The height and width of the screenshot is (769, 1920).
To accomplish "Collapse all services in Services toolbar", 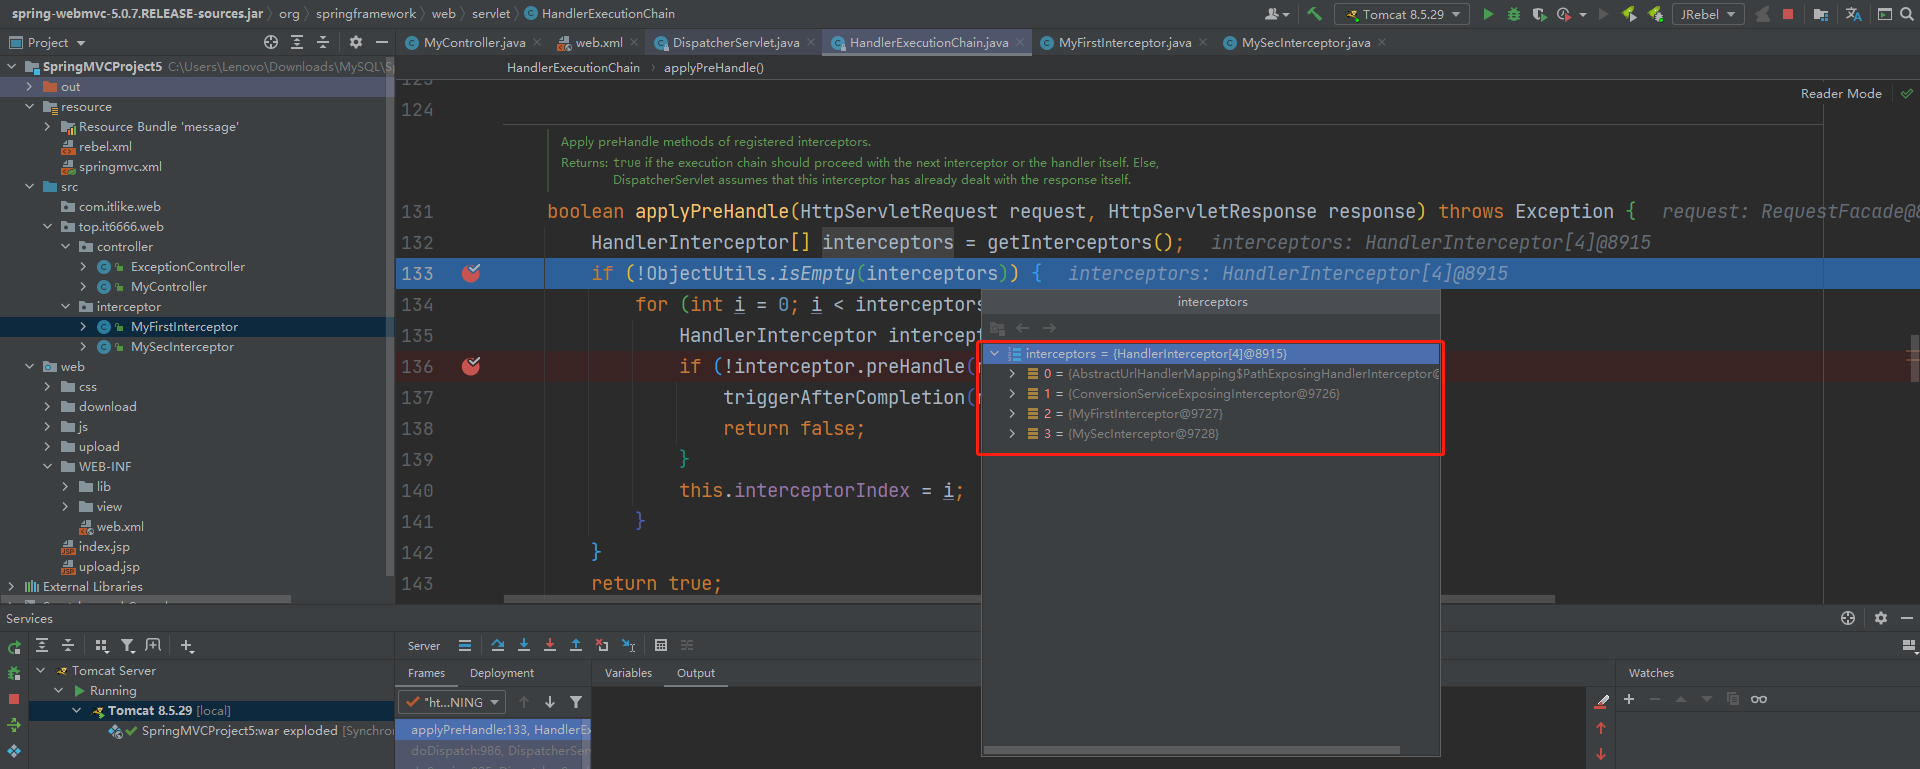I will pyautogui.click(x=68, y=646).
